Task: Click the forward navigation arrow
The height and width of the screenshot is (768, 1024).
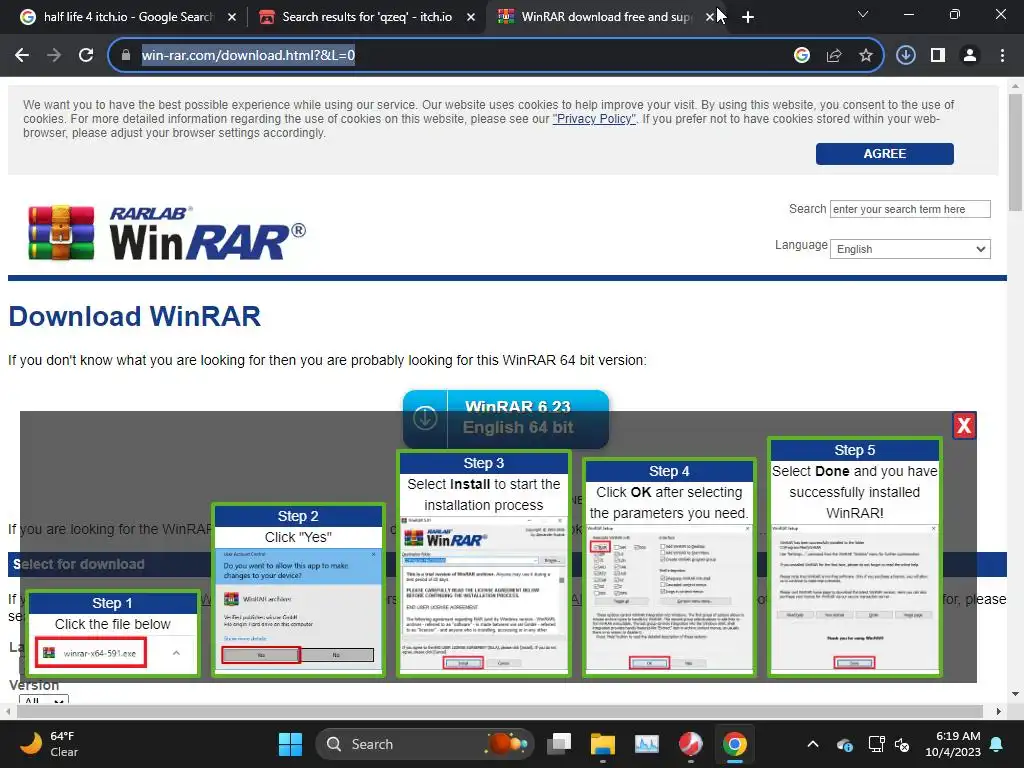Action: point(54,56)
